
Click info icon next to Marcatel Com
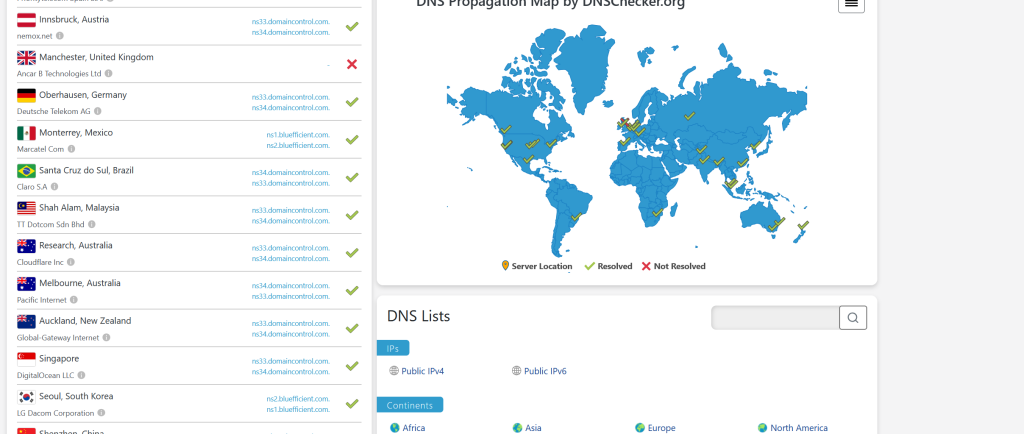click(71, 149)
